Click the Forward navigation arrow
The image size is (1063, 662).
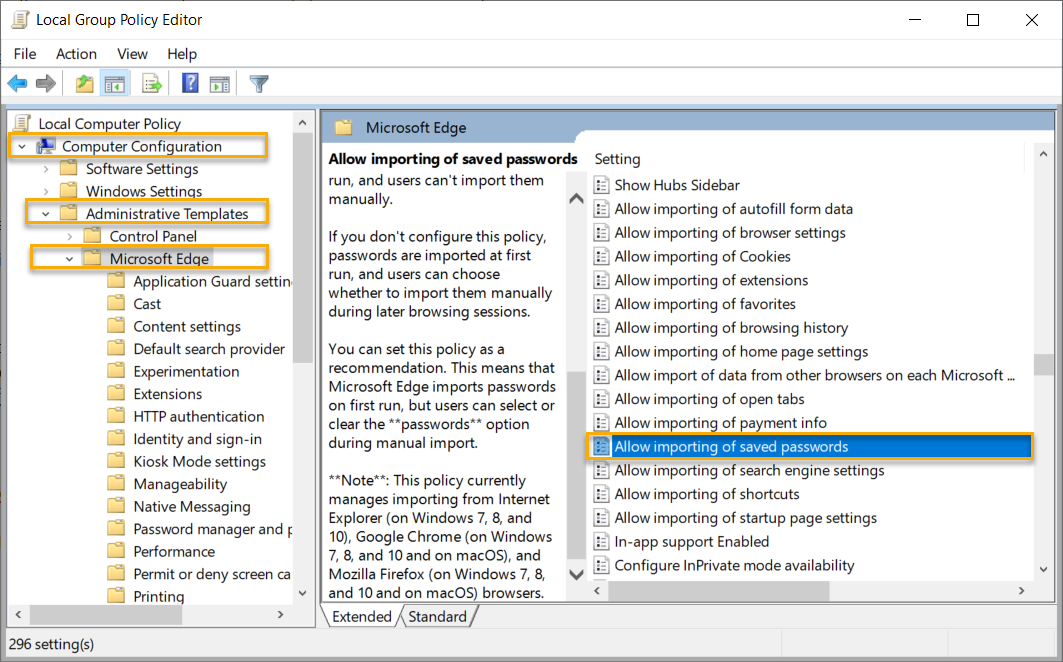coord(45,83)
